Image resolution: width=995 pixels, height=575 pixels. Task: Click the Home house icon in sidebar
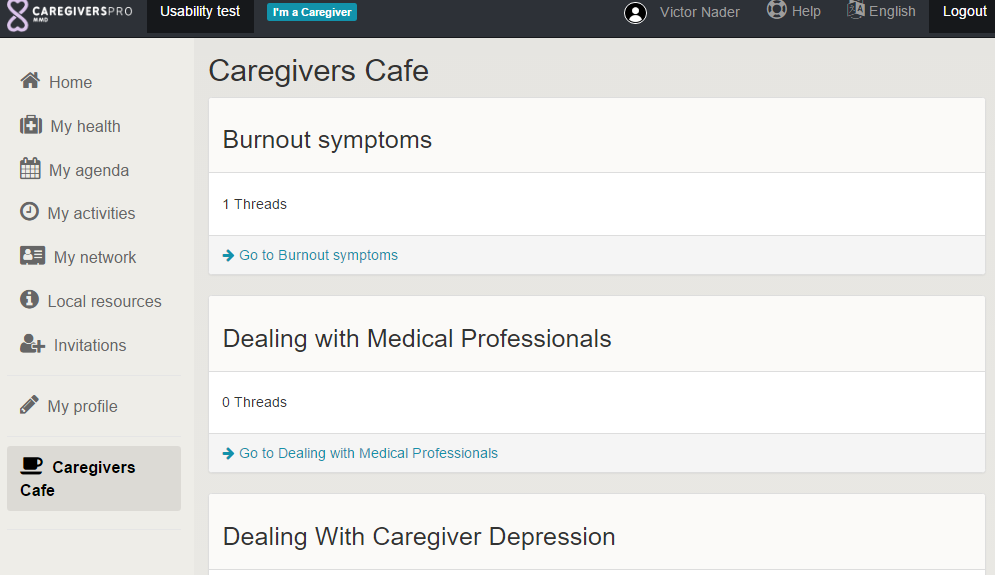tap(30, 81)
